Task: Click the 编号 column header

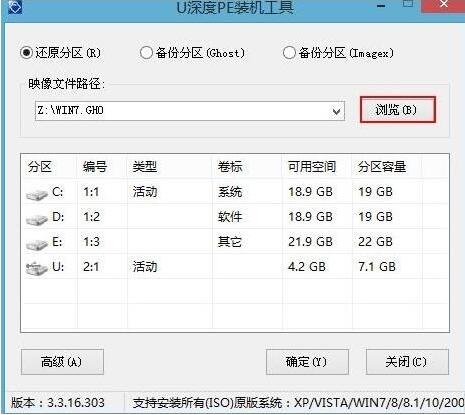Action: (x=95, y=166)
